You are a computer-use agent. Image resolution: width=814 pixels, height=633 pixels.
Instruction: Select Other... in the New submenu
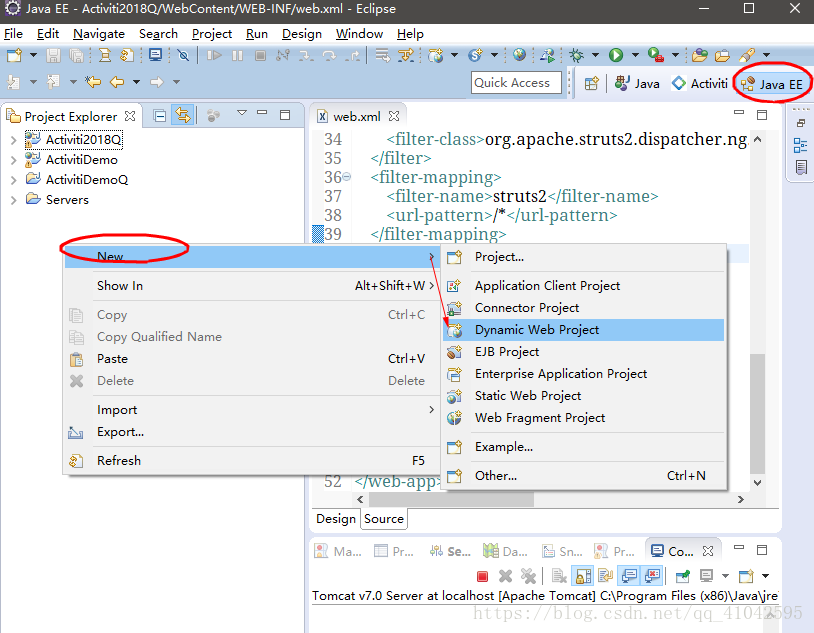tap(584, 476)
